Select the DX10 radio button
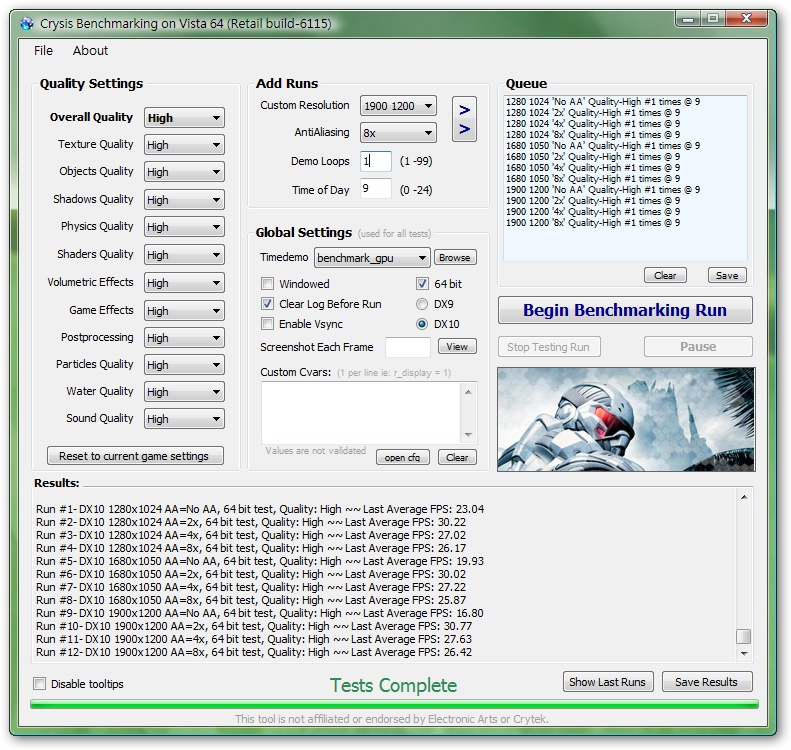 point(422,324)
